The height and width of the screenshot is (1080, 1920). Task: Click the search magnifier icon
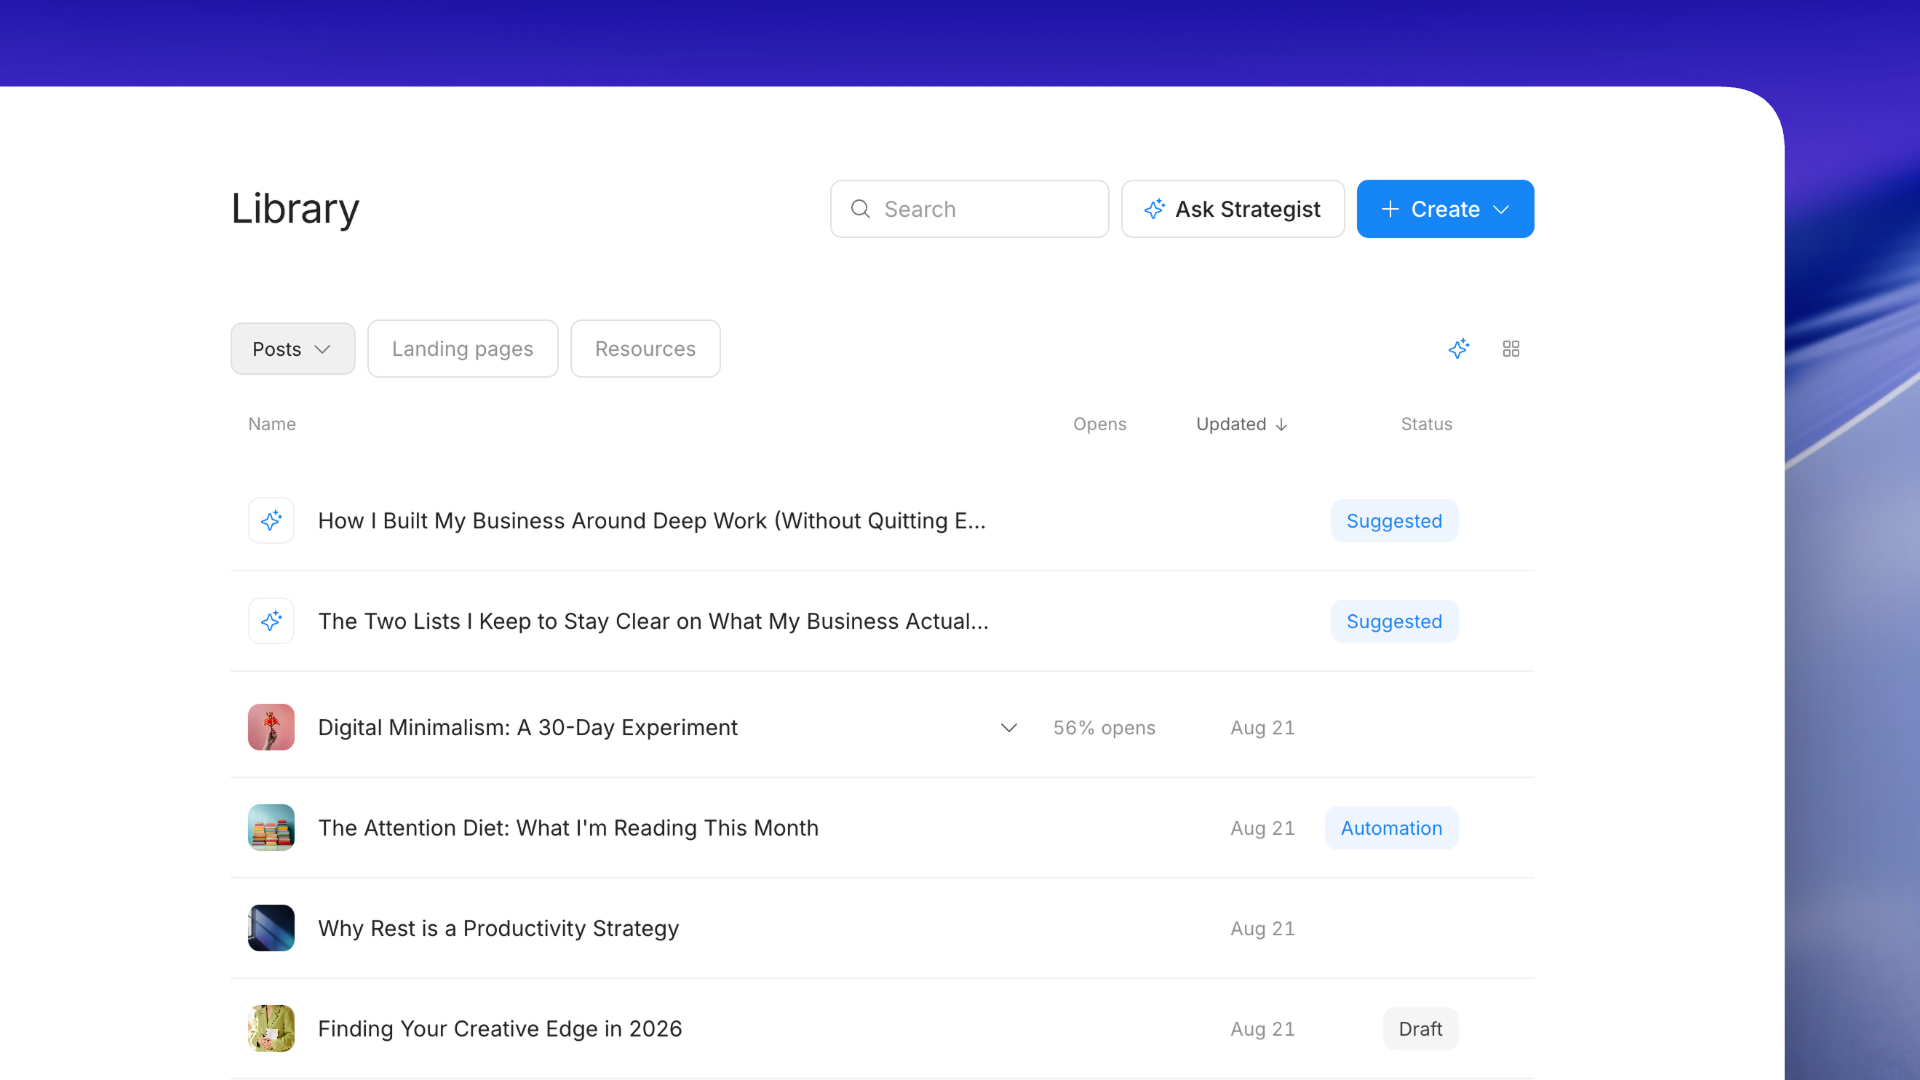tap(860, 209)
